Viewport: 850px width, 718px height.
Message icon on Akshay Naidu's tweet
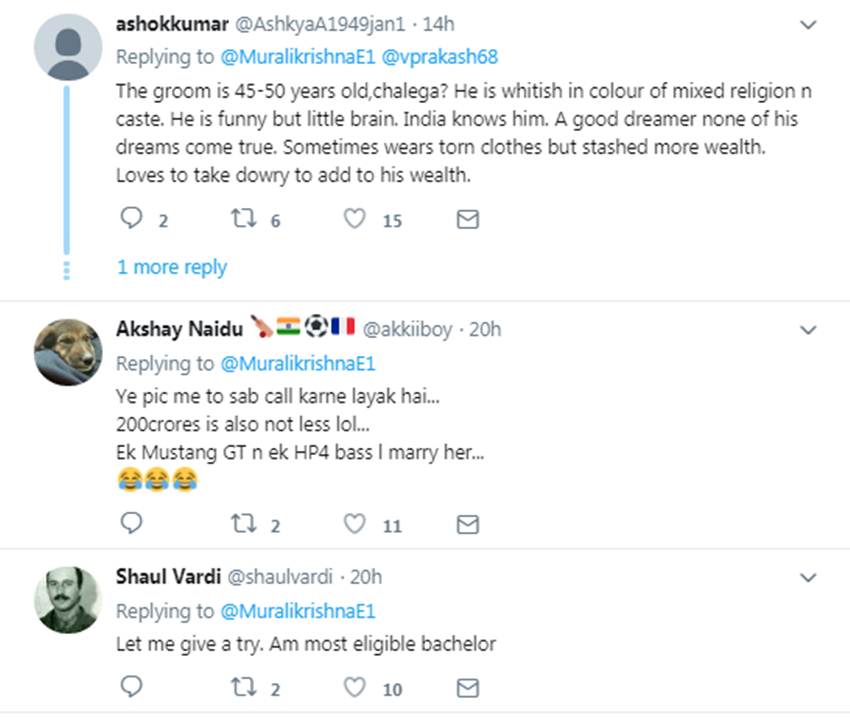[467, 523]
